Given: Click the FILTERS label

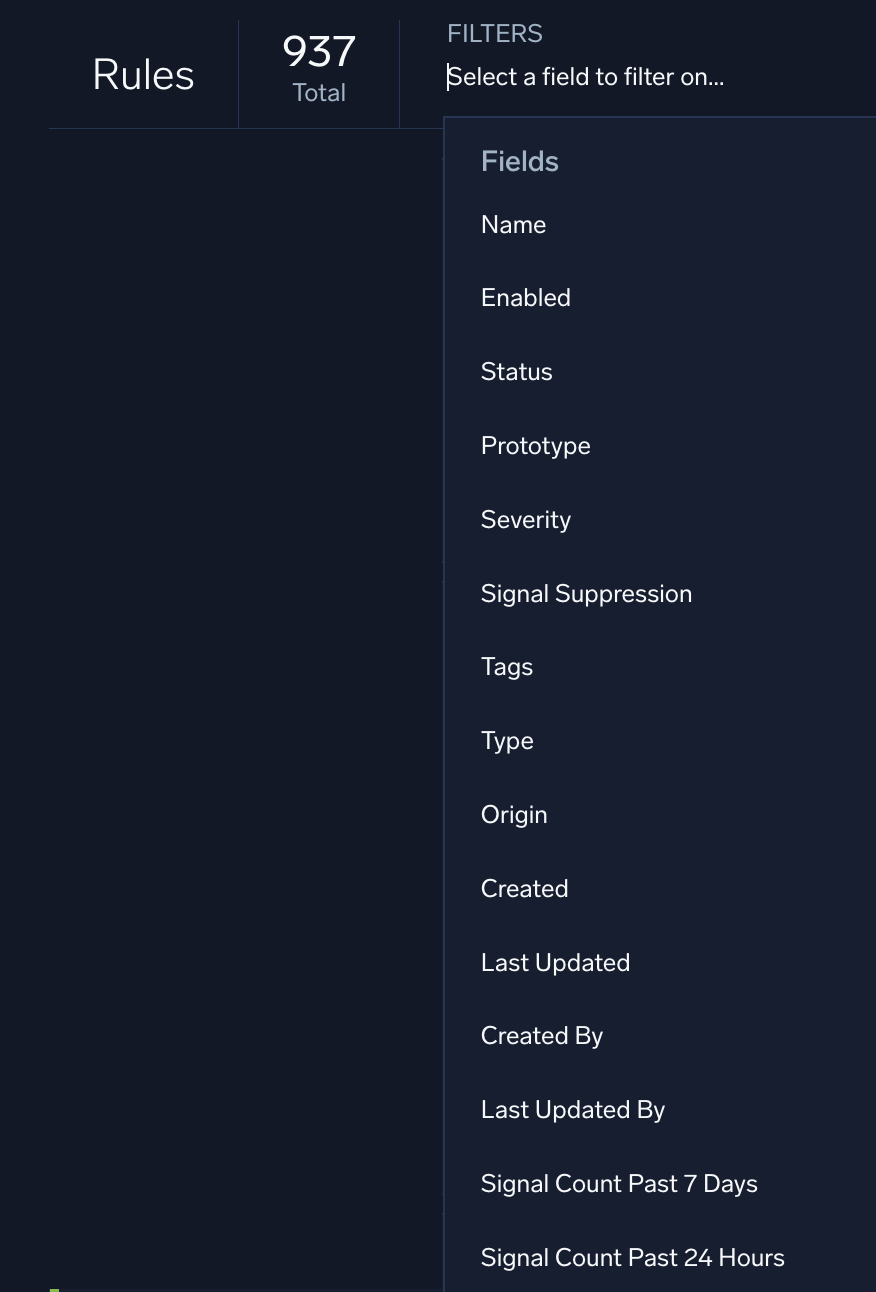Looking at the screenshot, I should (495, 34).
